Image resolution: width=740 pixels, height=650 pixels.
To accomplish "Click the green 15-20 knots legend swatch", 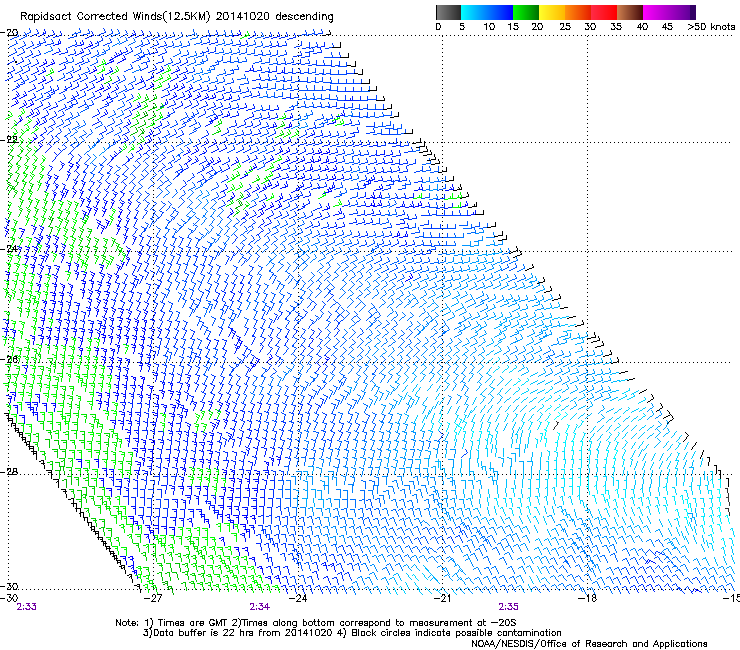I will pyautogui.click(x=526, y=12).
